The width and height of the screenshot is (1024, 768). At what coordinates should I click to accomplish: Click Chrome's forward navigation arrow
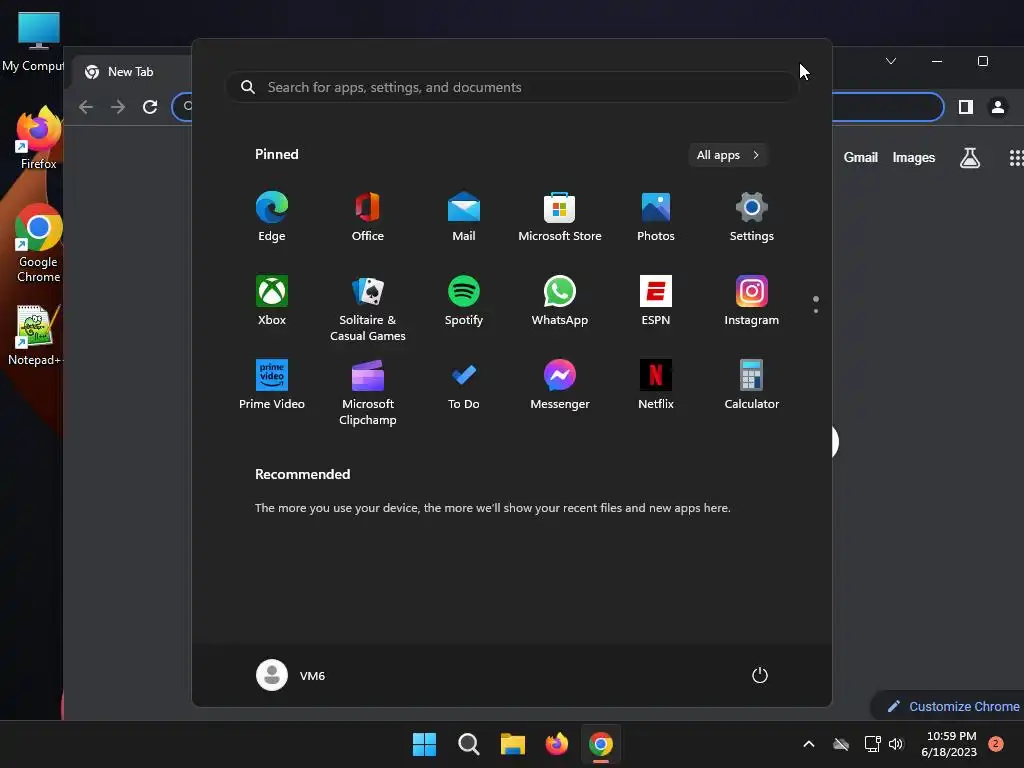118,107
